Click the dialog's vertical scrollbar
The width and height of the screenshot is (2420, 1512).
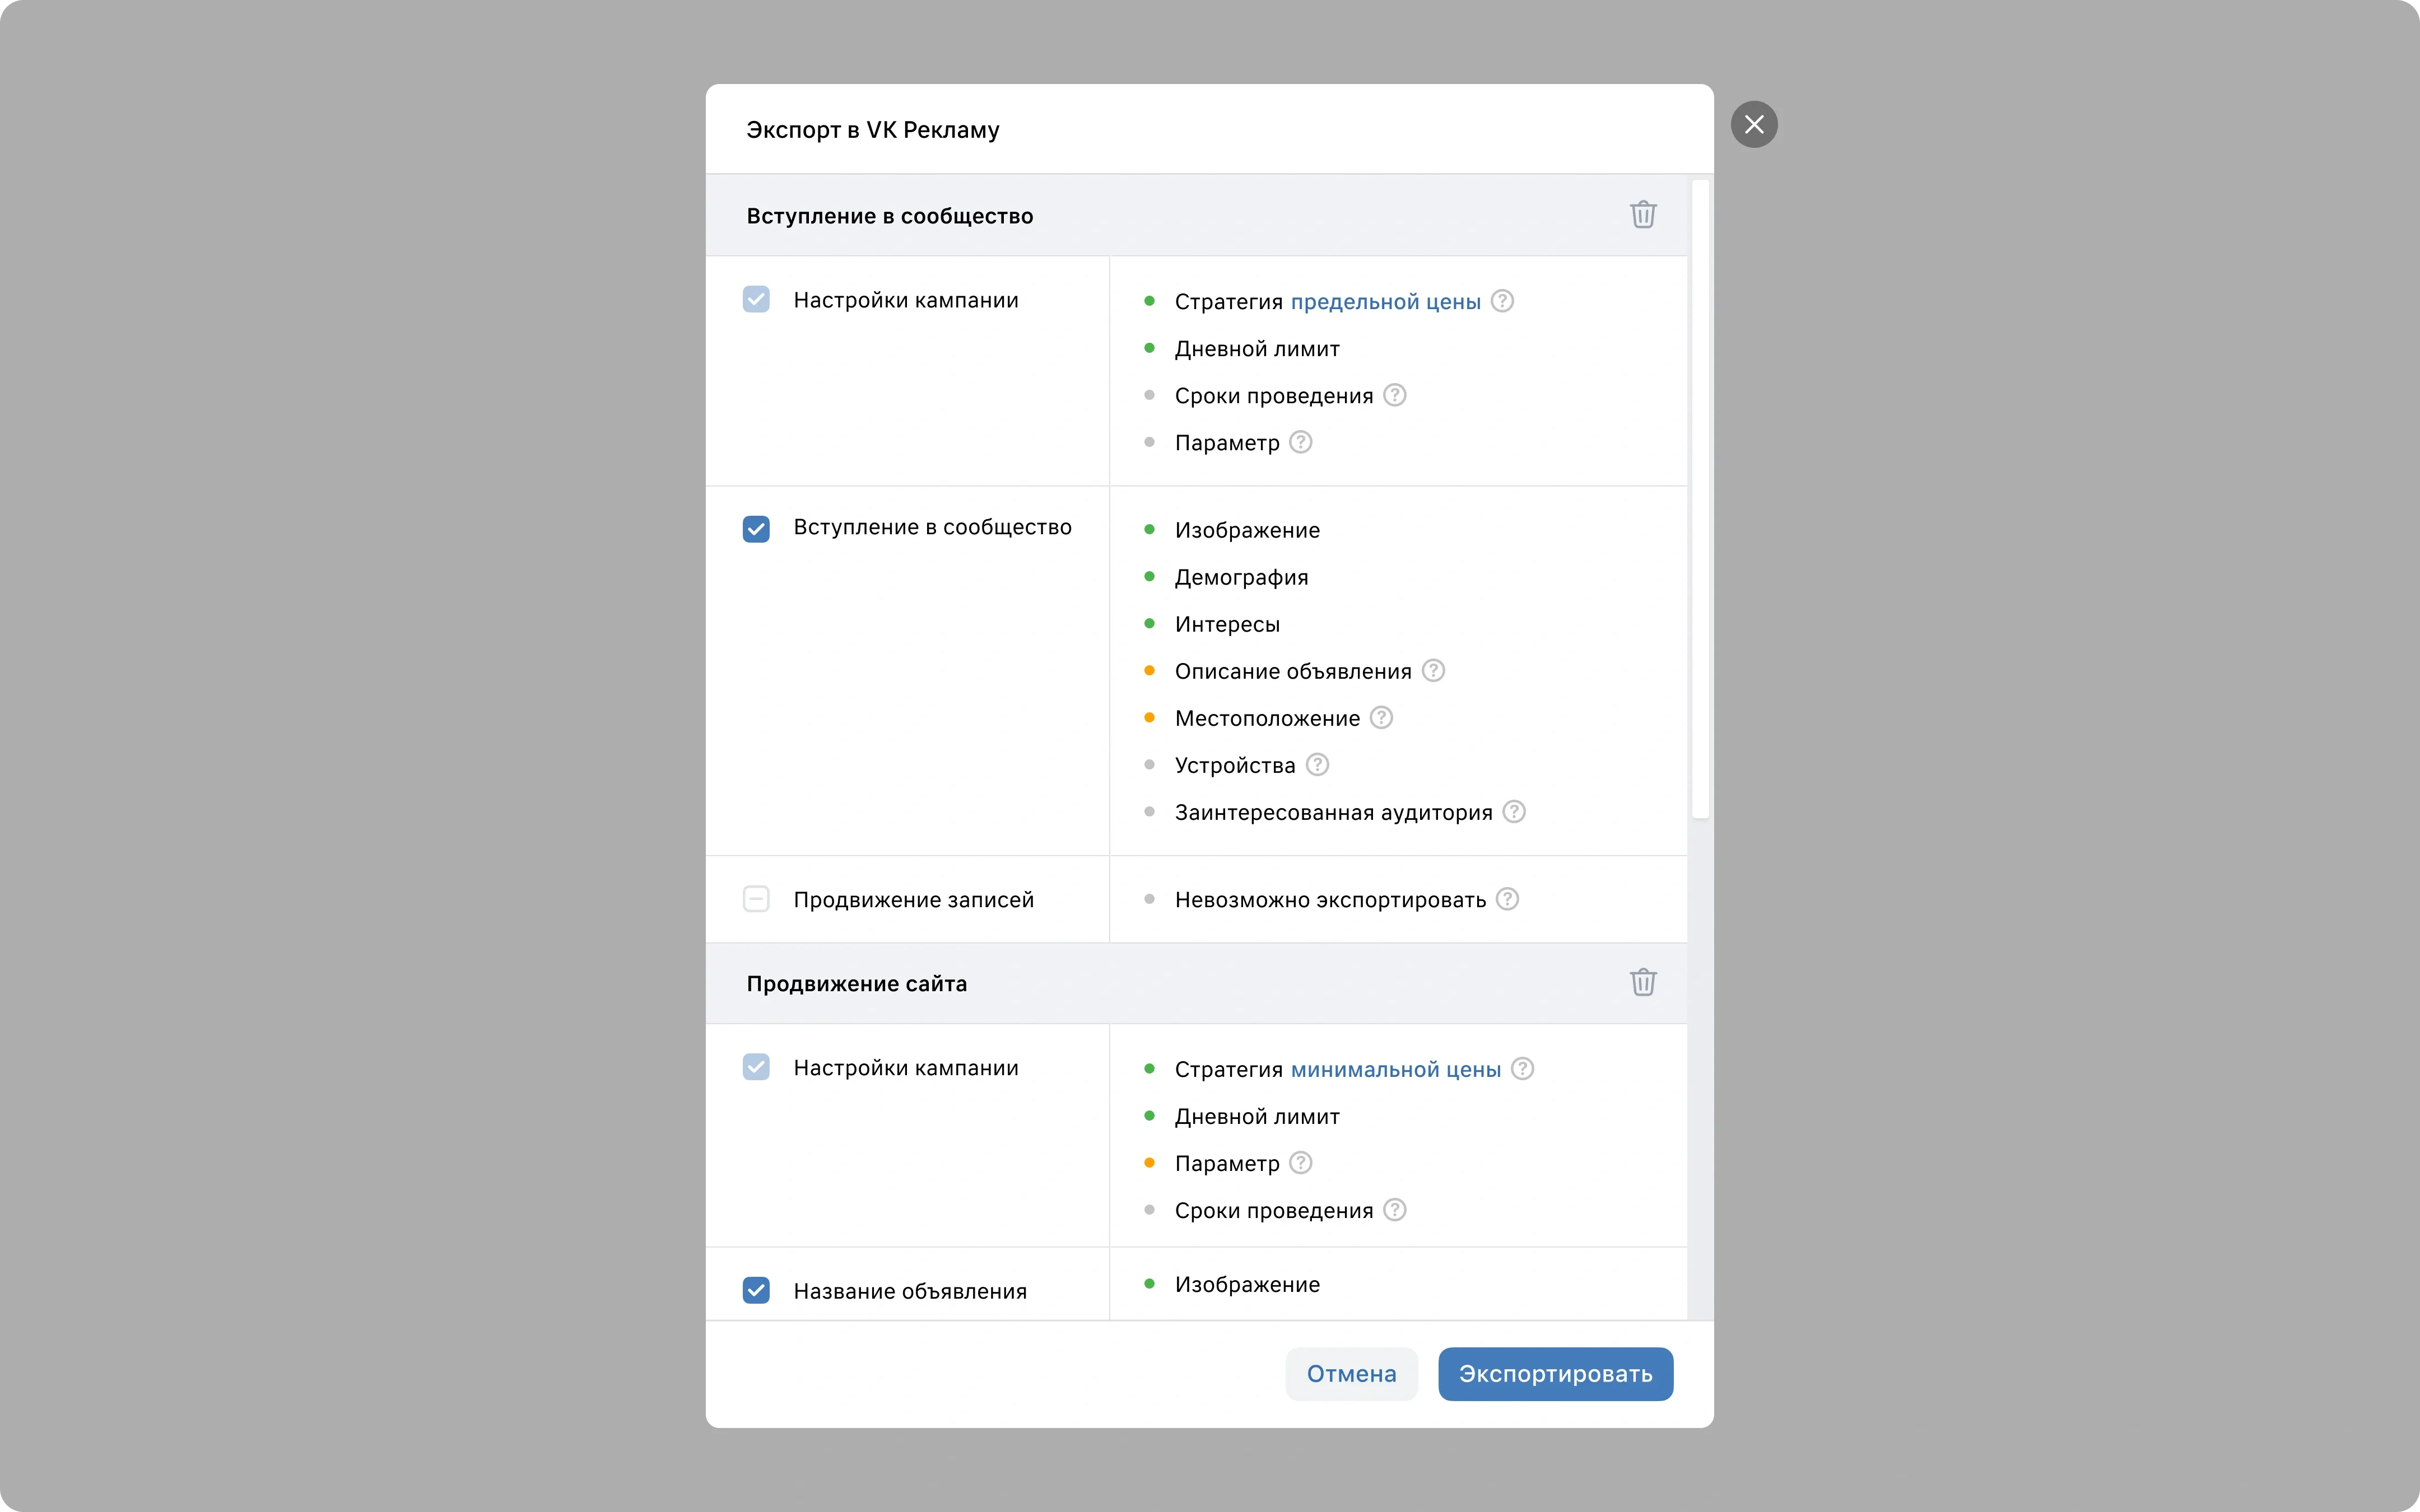point(1700,498)
